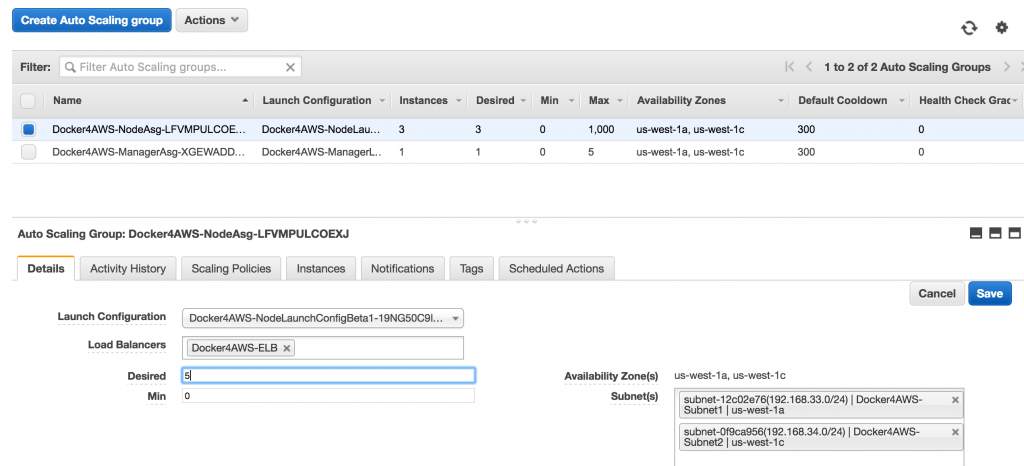Save the Auto Scaling group changes
The height and width of the screenshot is (466, 1024).
989,294
